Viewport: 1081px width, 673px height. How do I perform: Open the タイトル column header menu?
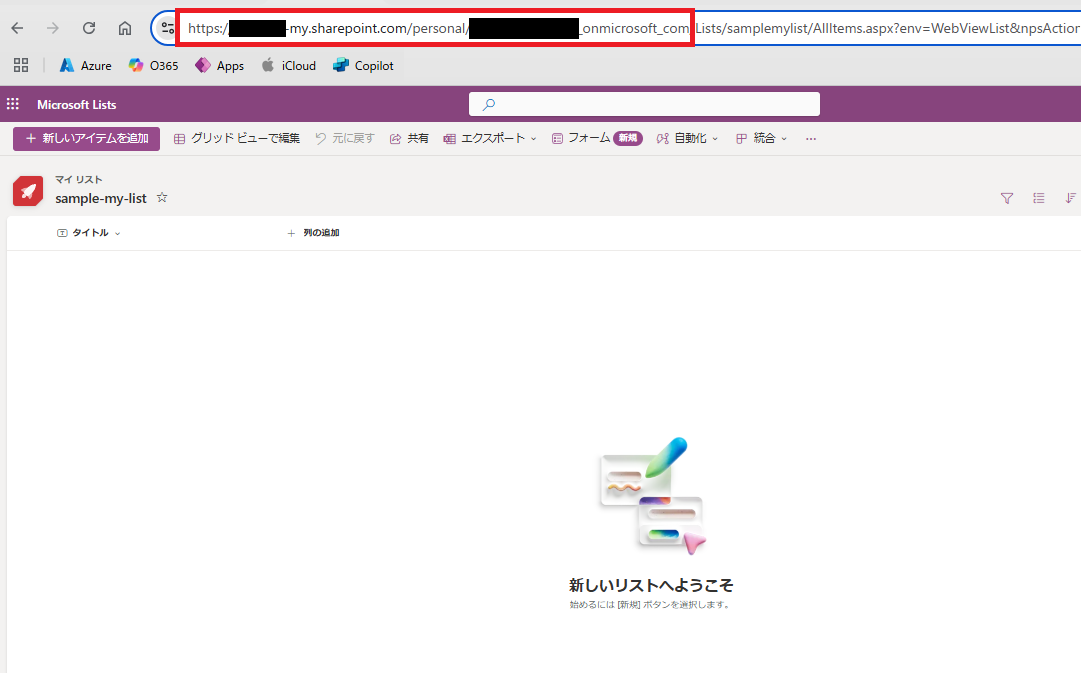[90, 233]
